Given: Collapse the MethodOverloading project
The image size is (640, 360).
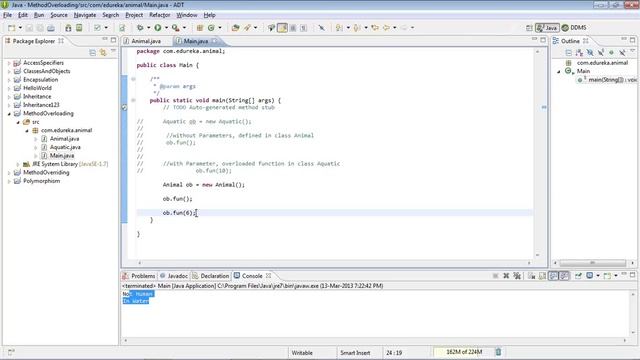Looking at the screenshot, I should click(9, 114).
